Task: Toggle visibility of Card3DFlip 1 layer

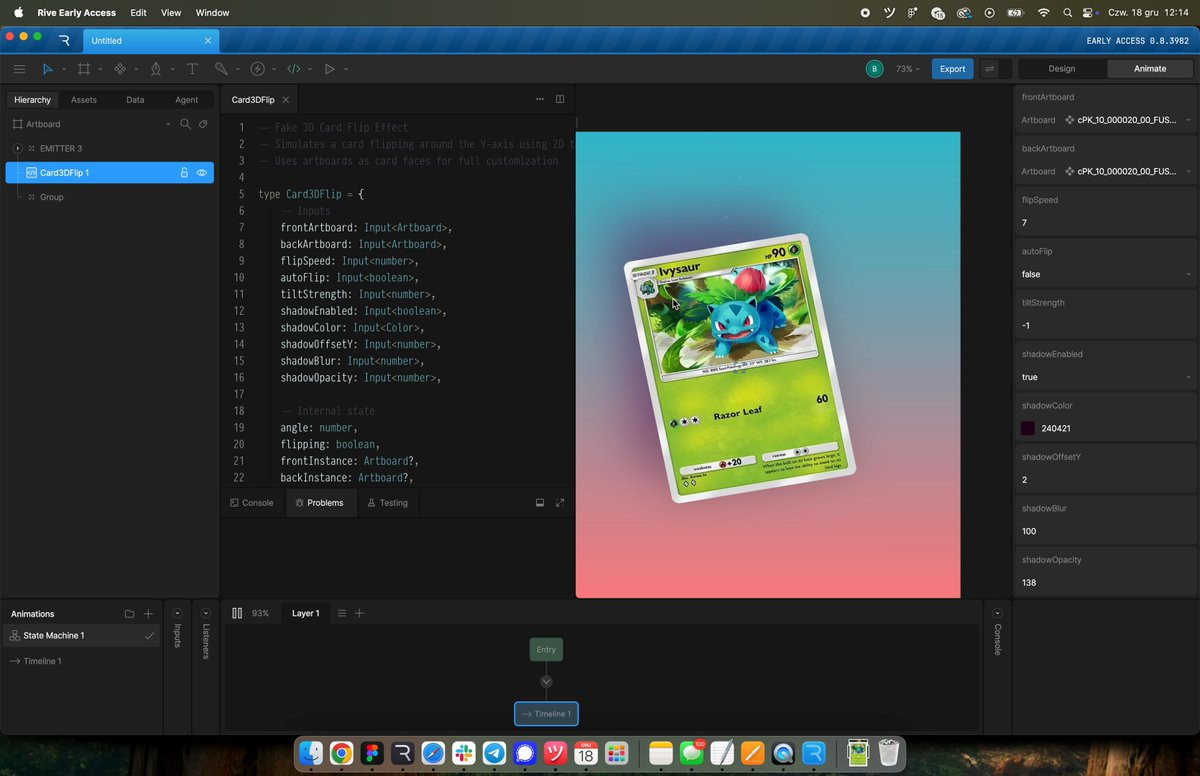Action: point(202,173)
